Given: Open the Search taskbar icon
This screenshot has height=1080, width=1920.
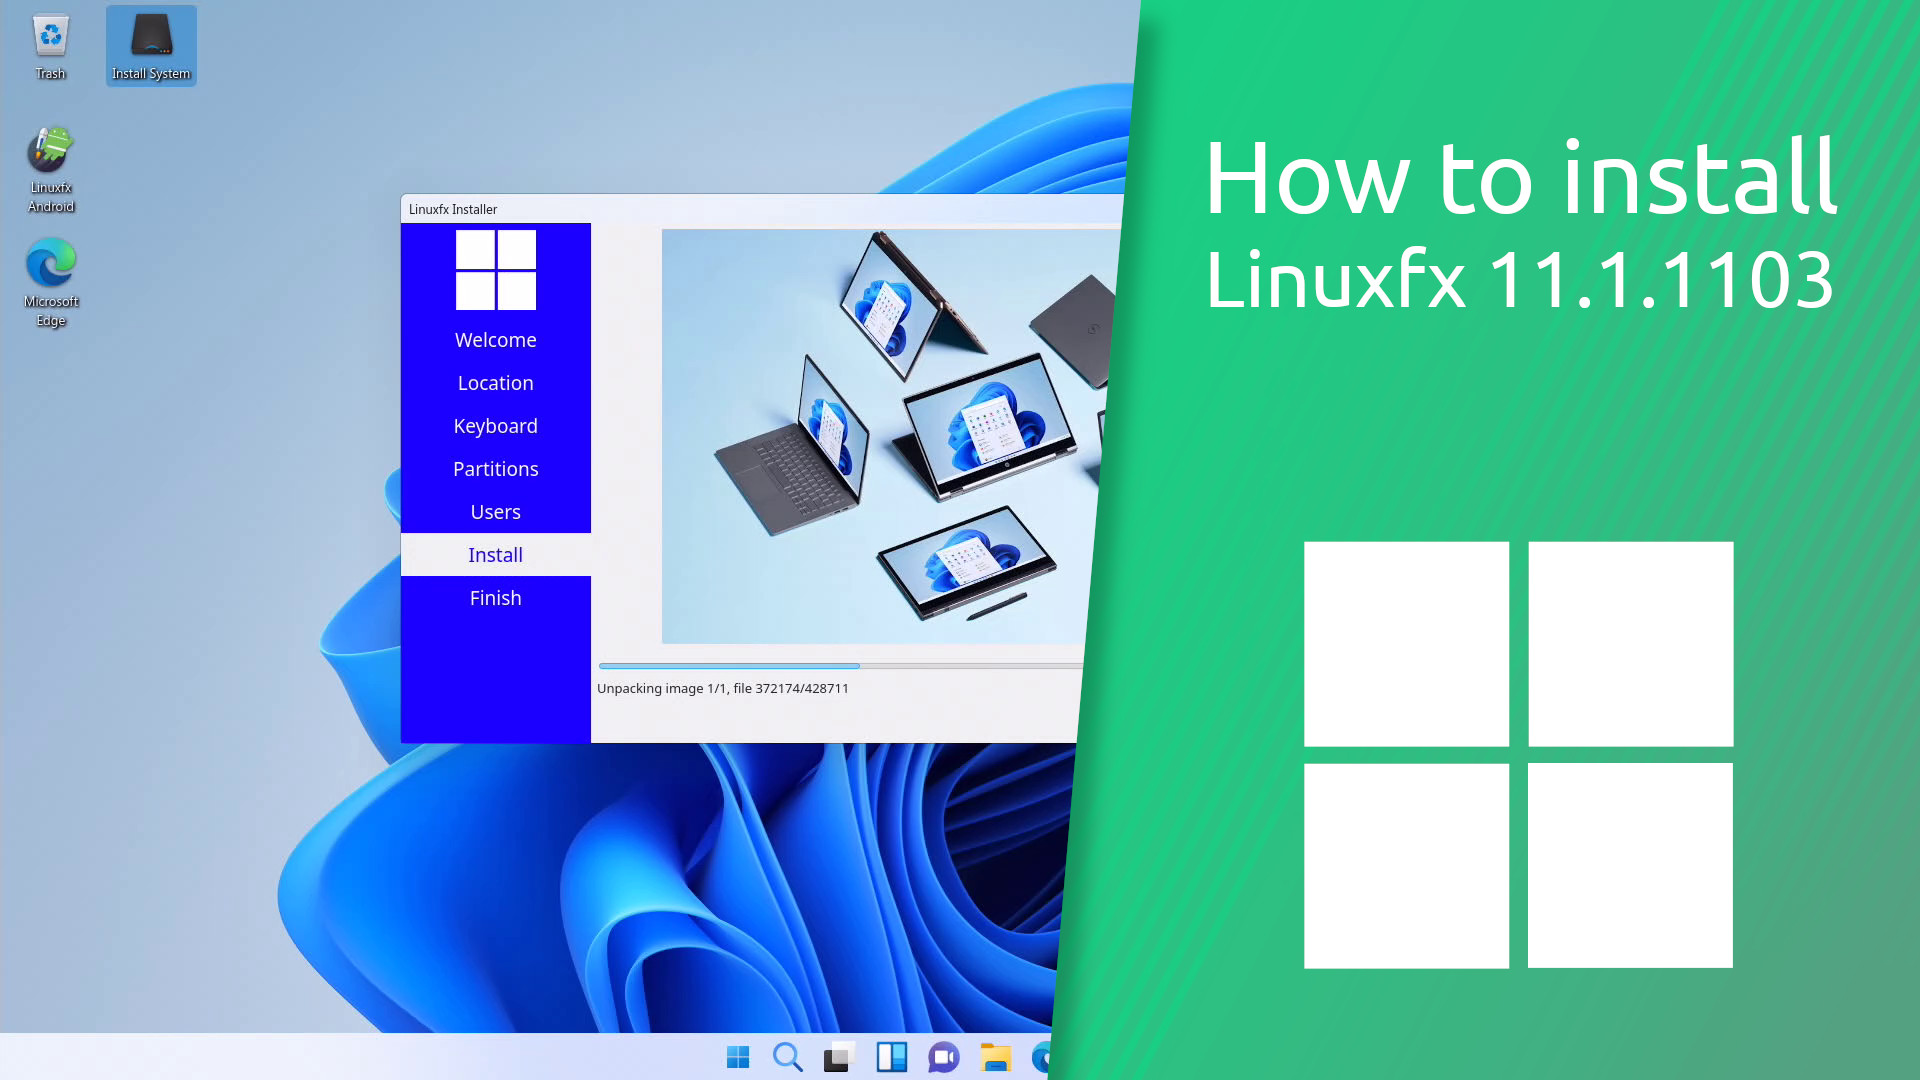Looking at the screenshot, I should [787, 1058].
